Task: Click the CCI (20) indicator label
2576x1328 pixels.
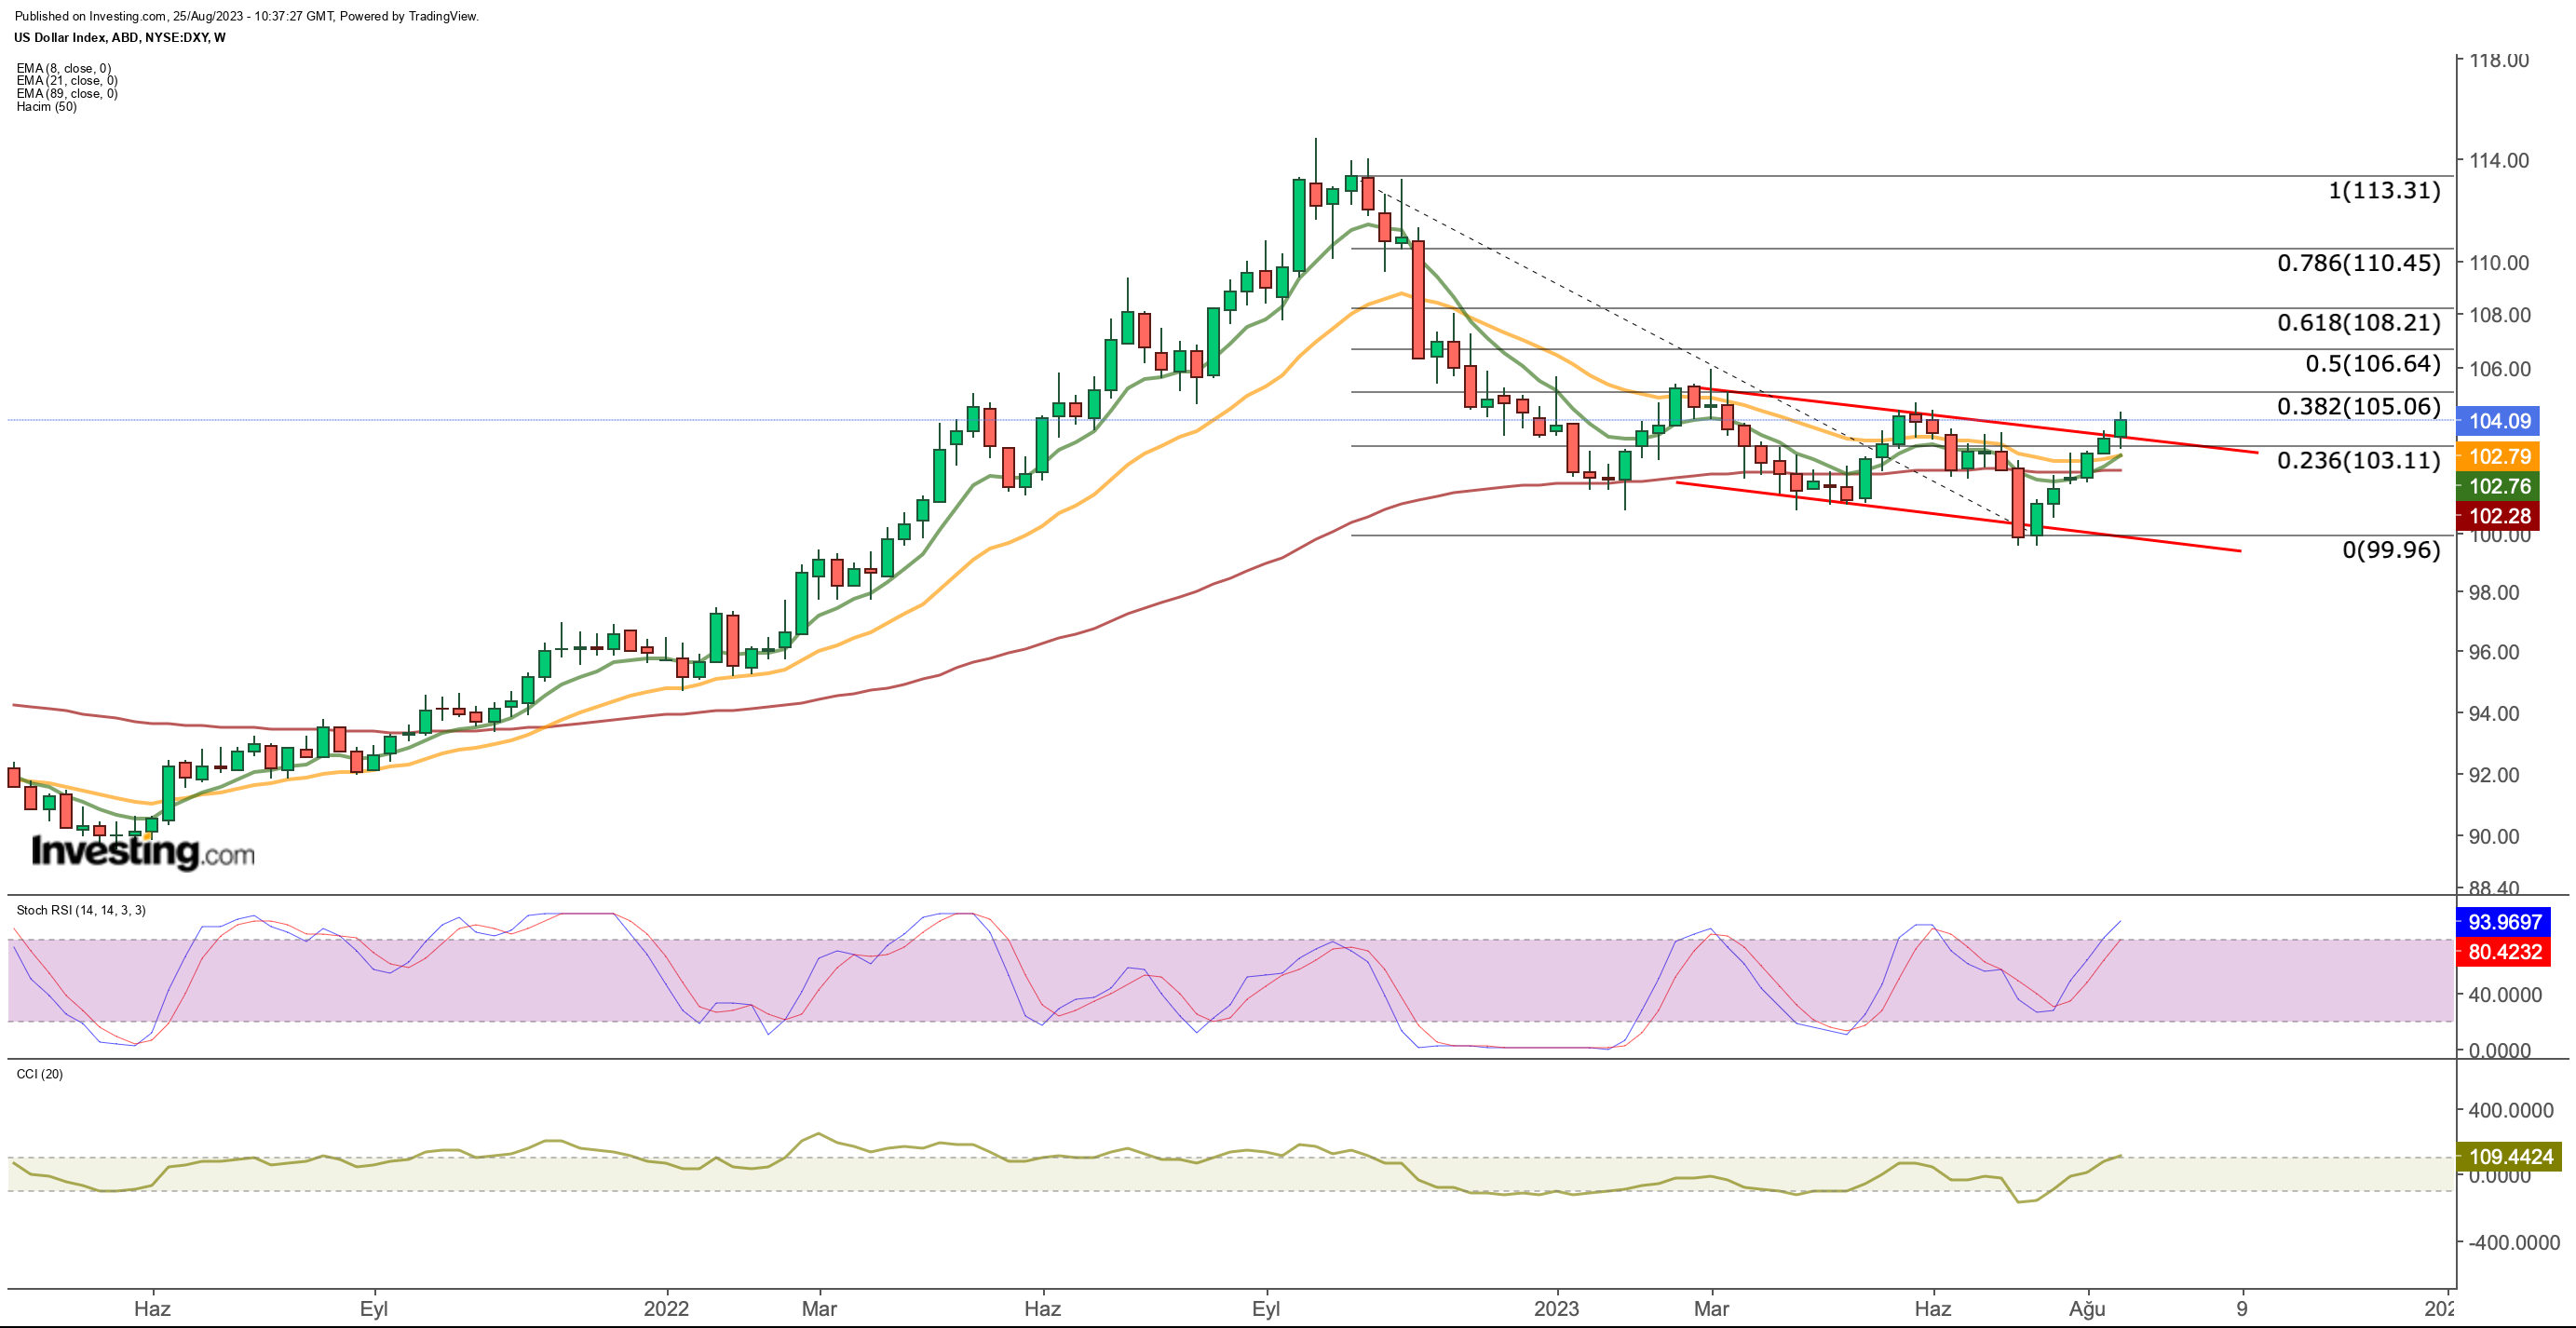Action: click(40, 1074)
